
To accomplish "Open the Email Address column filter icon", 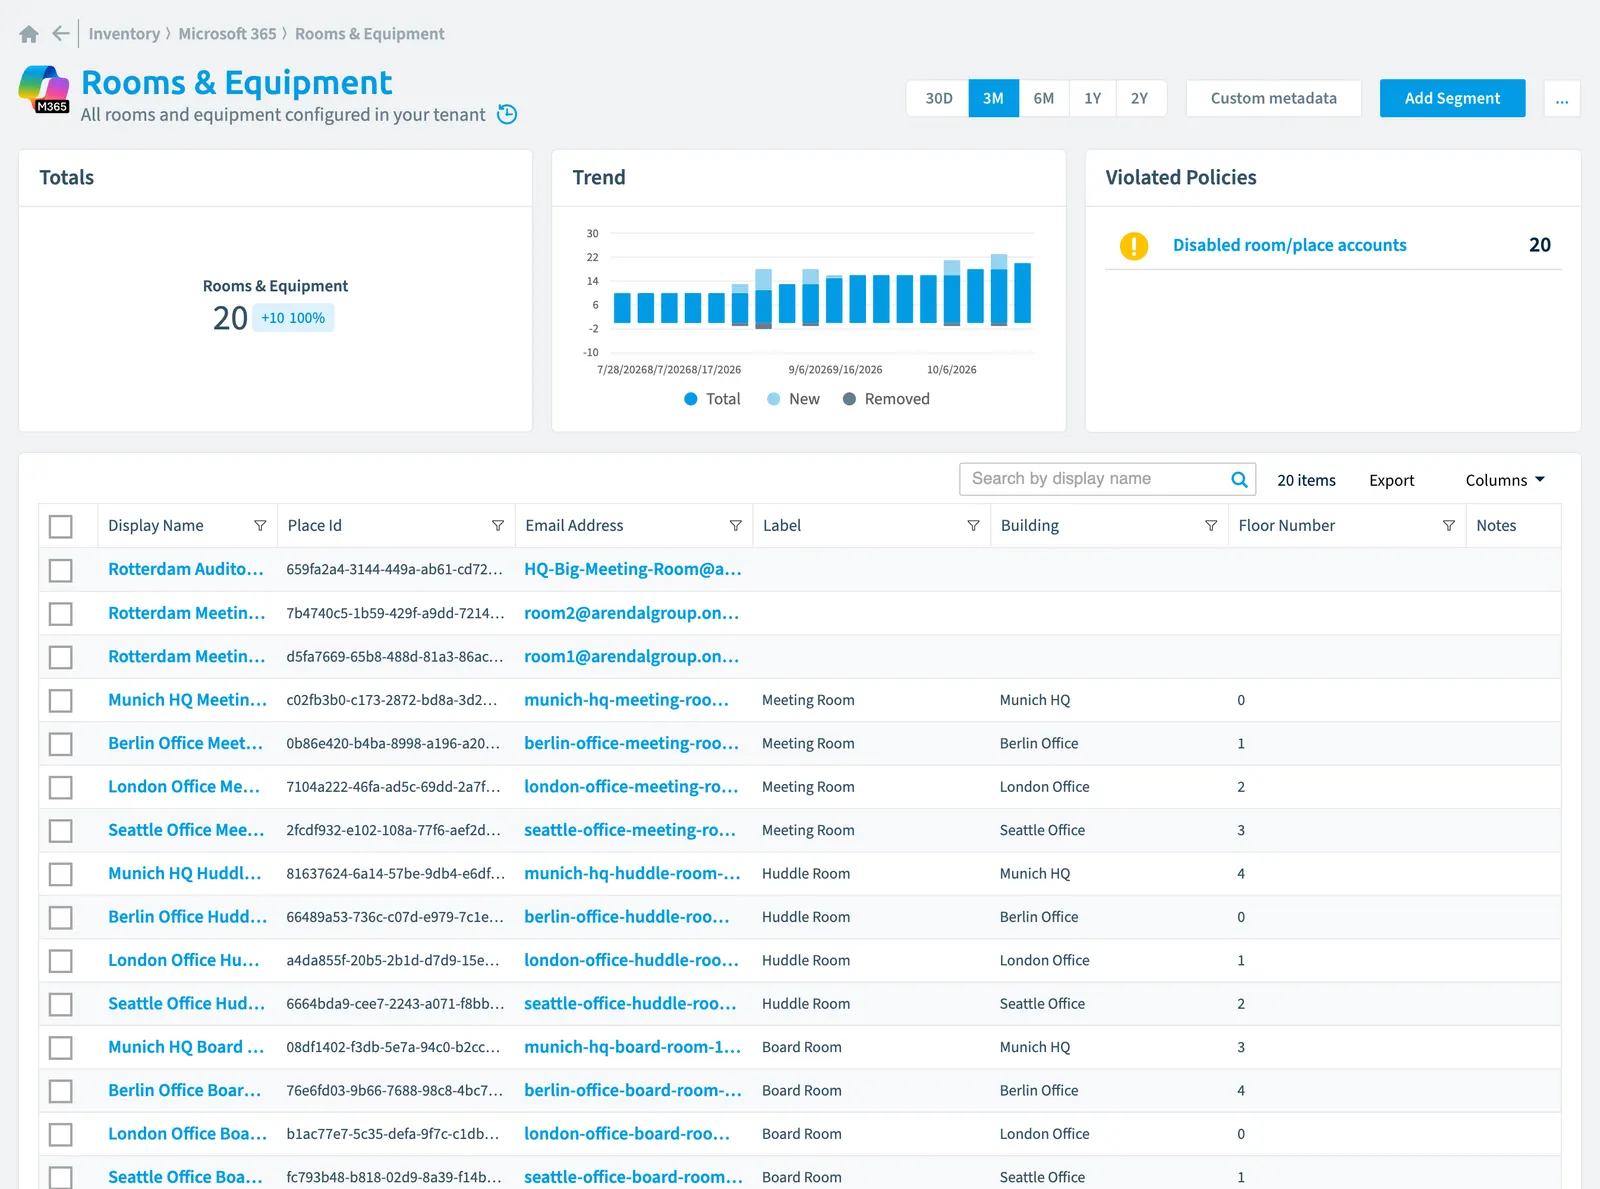I will 736,526.
